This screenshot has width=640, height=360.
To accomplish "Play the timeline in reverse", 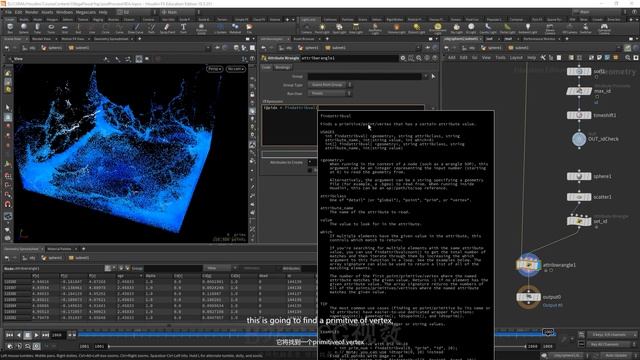I will tap(18, 335).
